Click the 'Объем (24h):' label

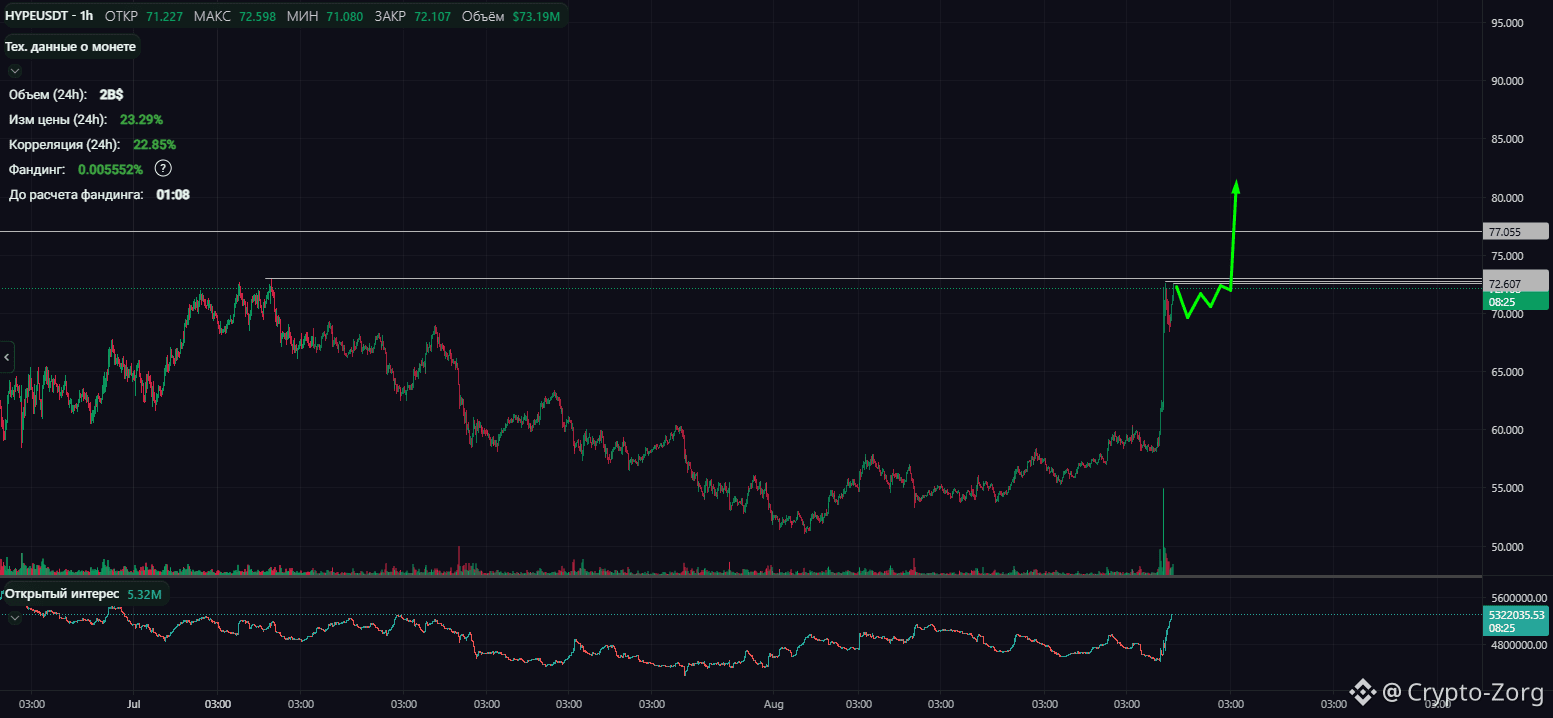tap(48, 94)
